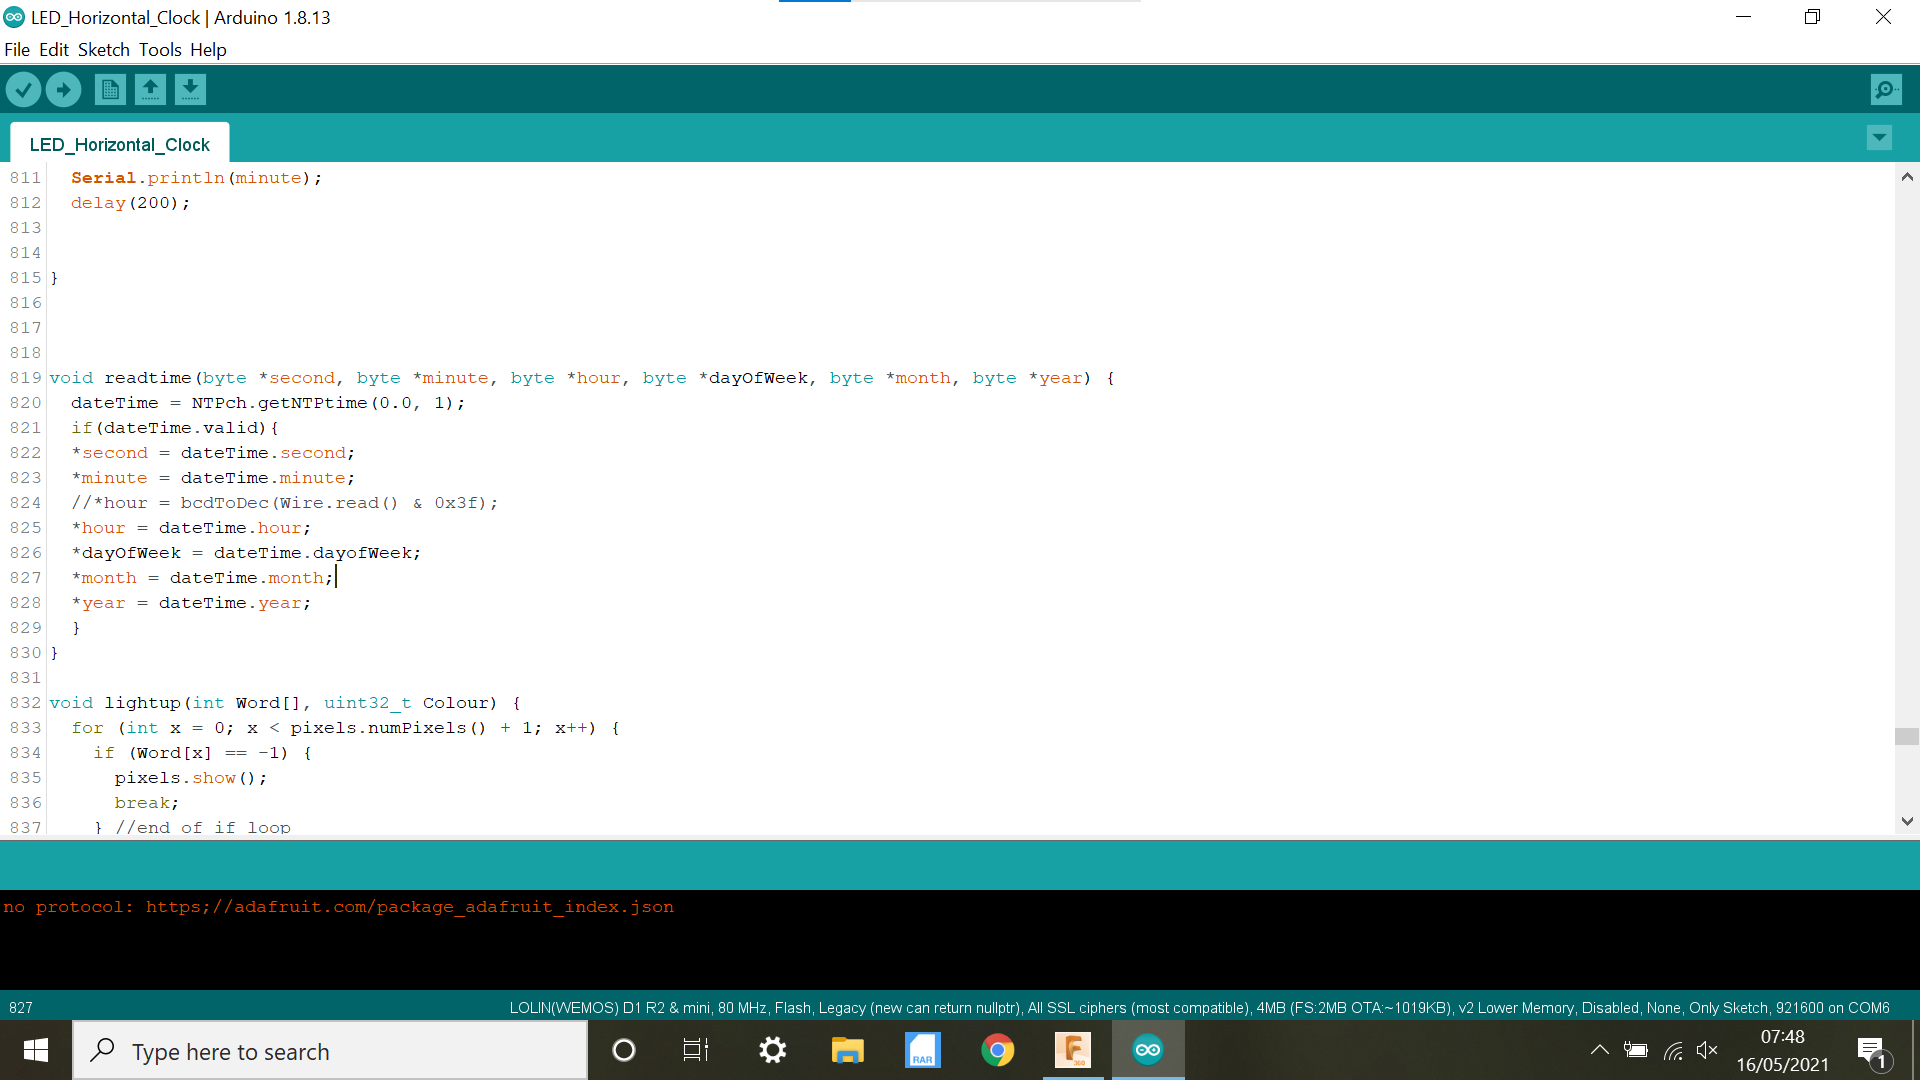Click the Save sketch (down arrow) icon
Screen dimensions: 1920x1080
pyautogui.click(x=189, y=88)
